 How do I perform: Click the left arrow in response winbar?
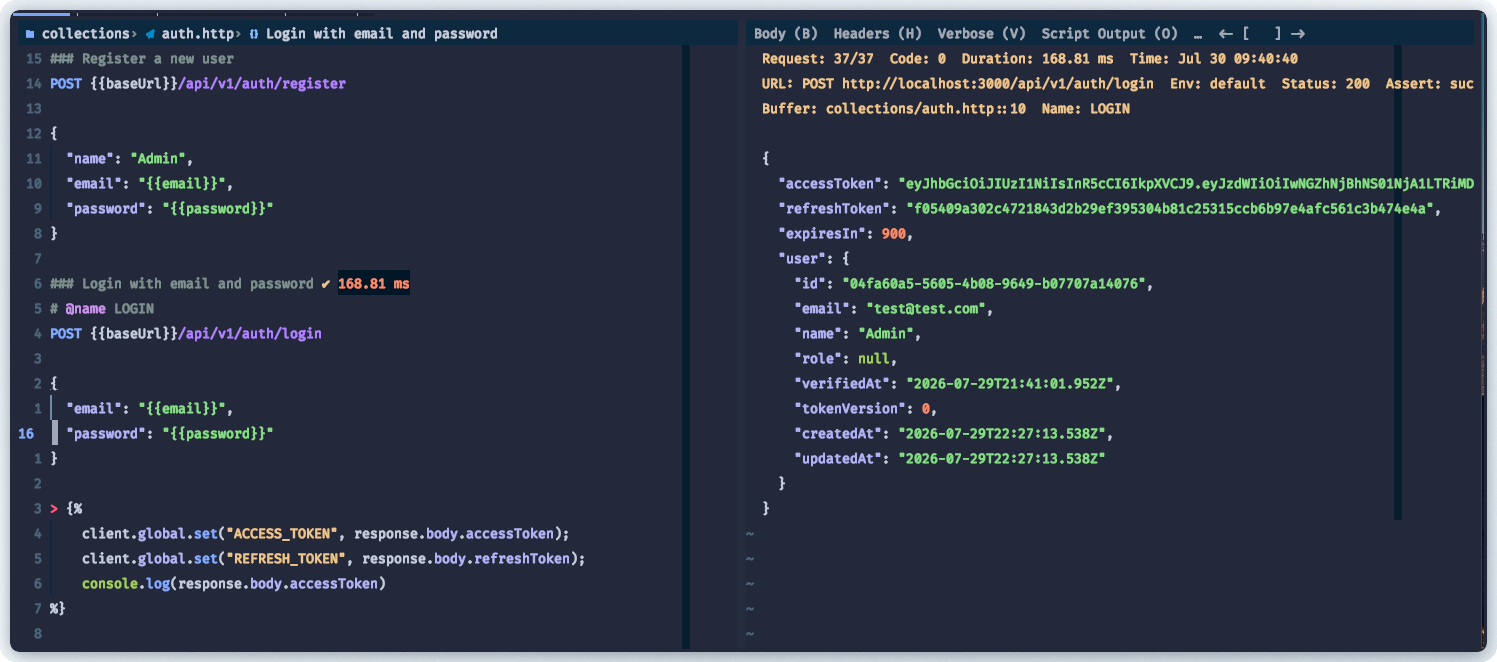[1225, 34]
